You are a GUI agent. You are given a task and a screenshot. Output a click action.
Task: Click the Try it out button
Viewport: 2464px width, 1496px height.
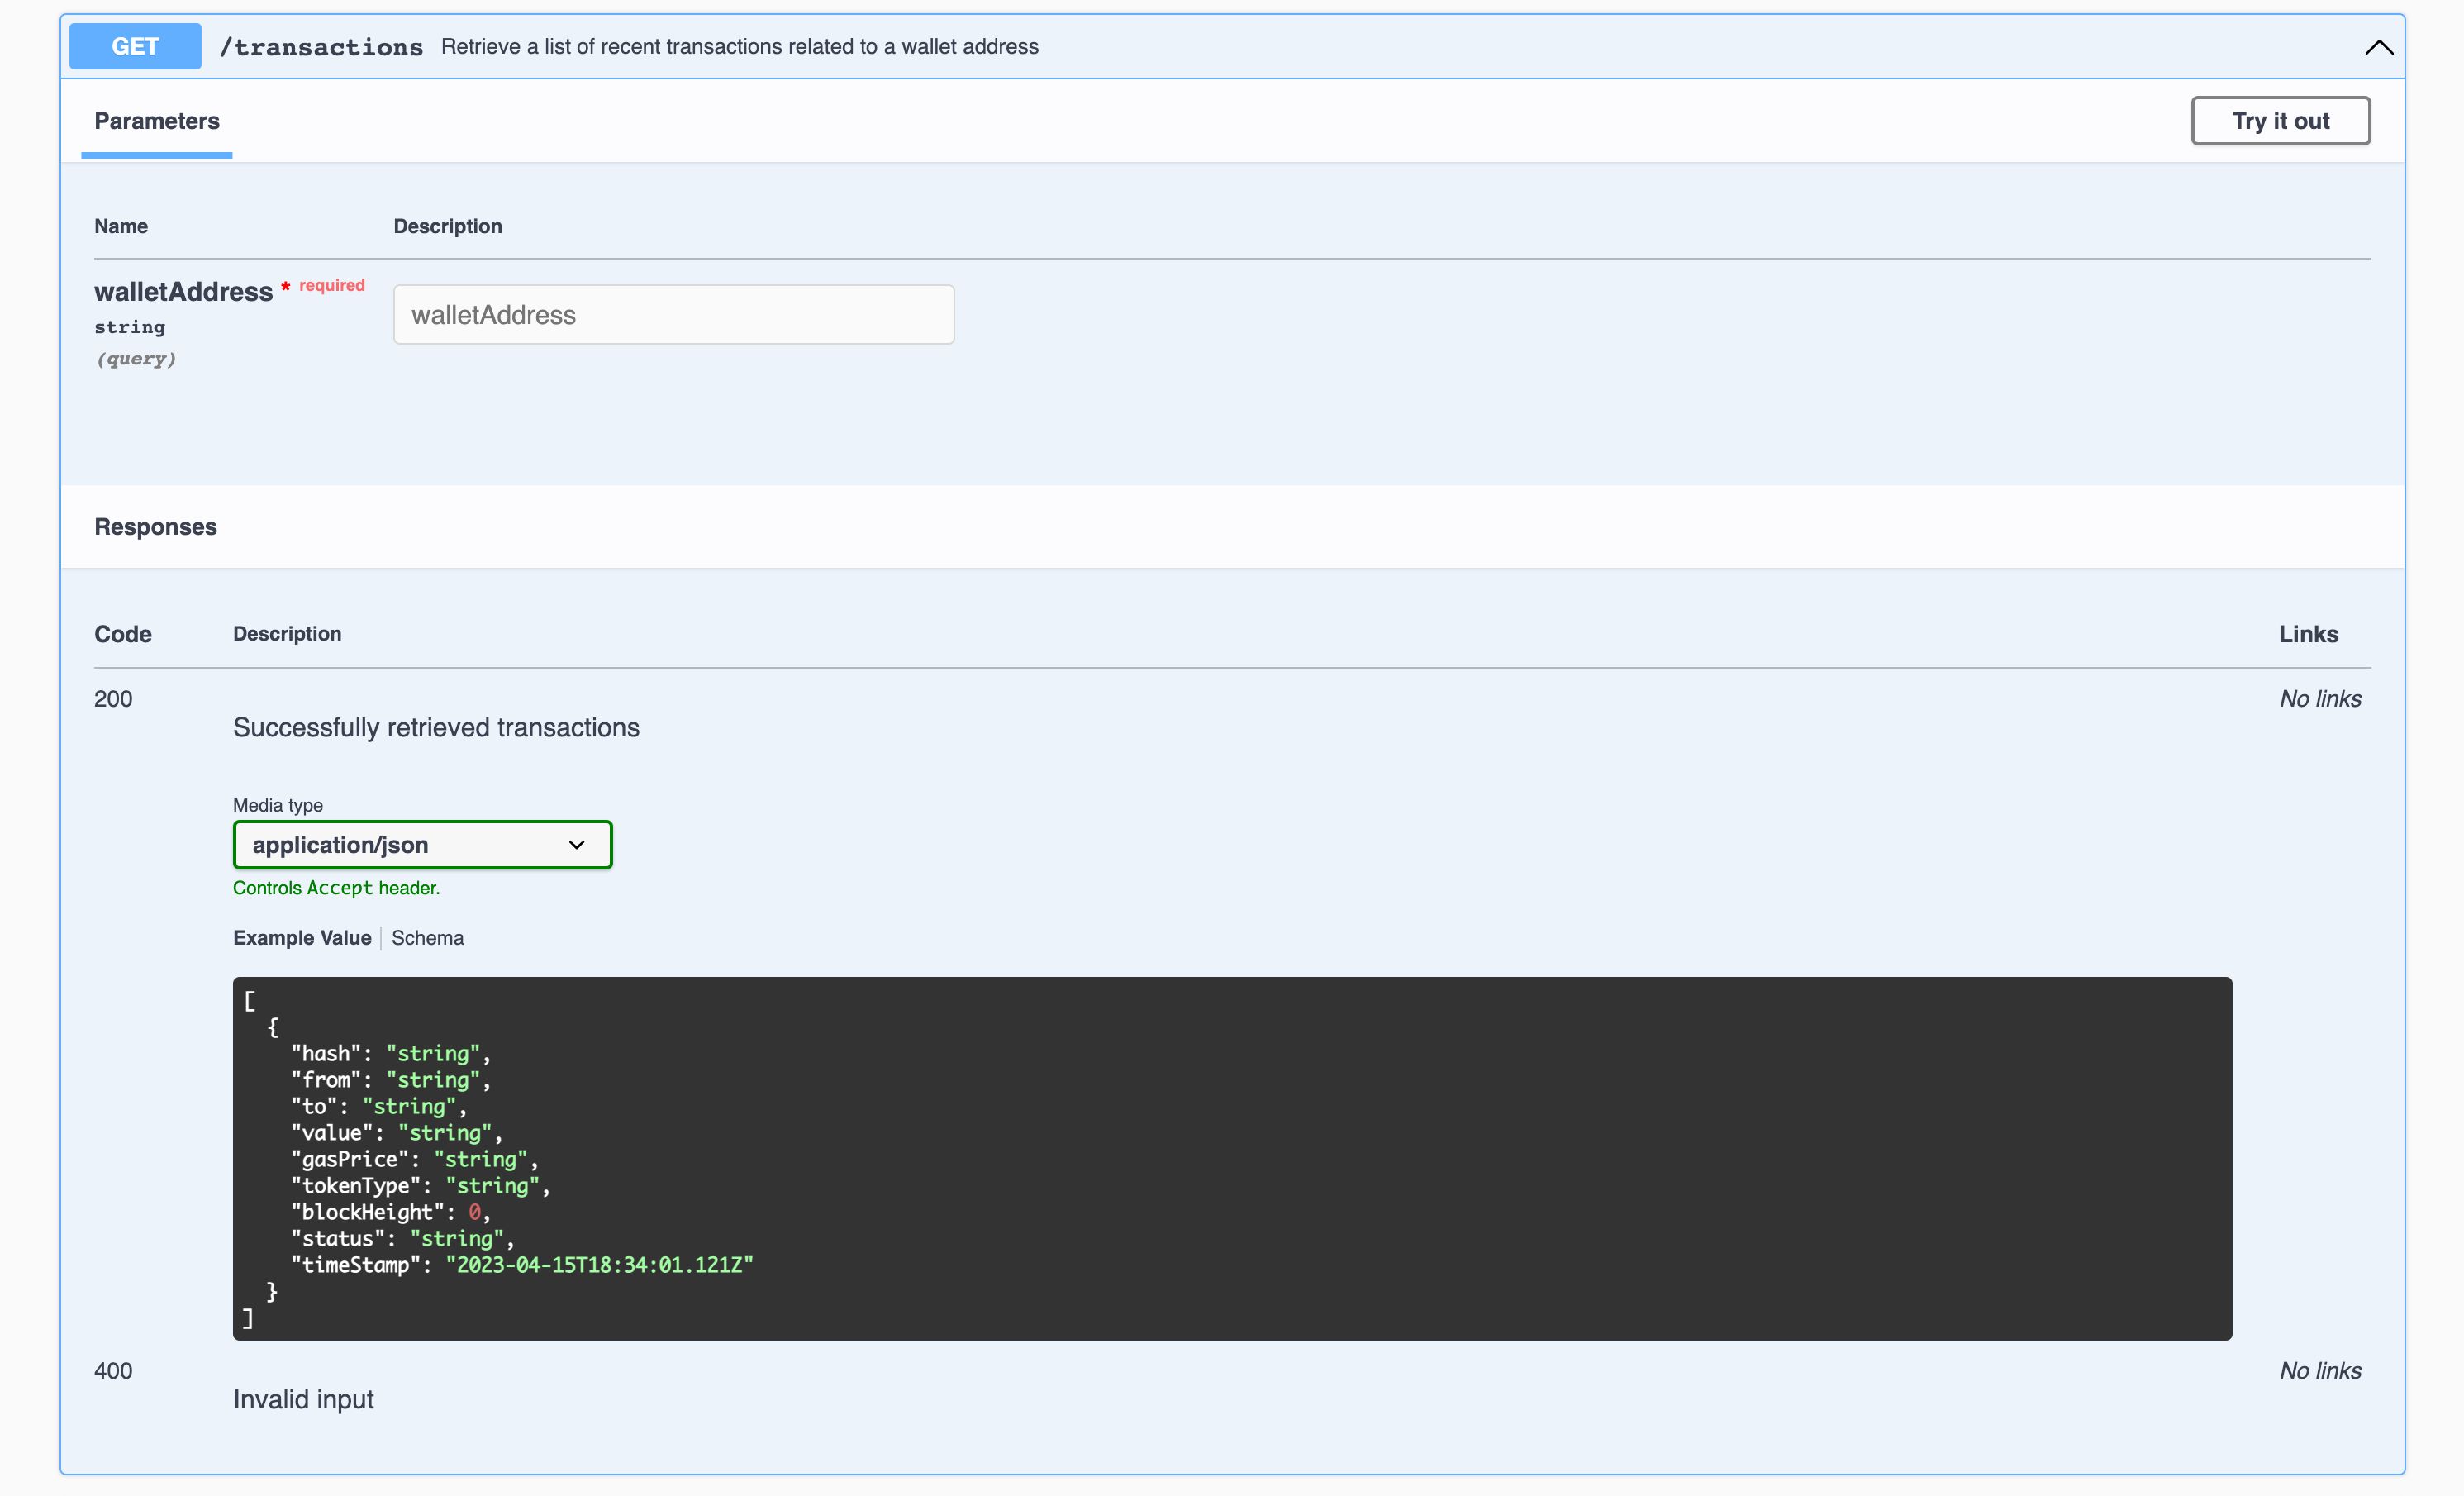[x=2280, y=121]
